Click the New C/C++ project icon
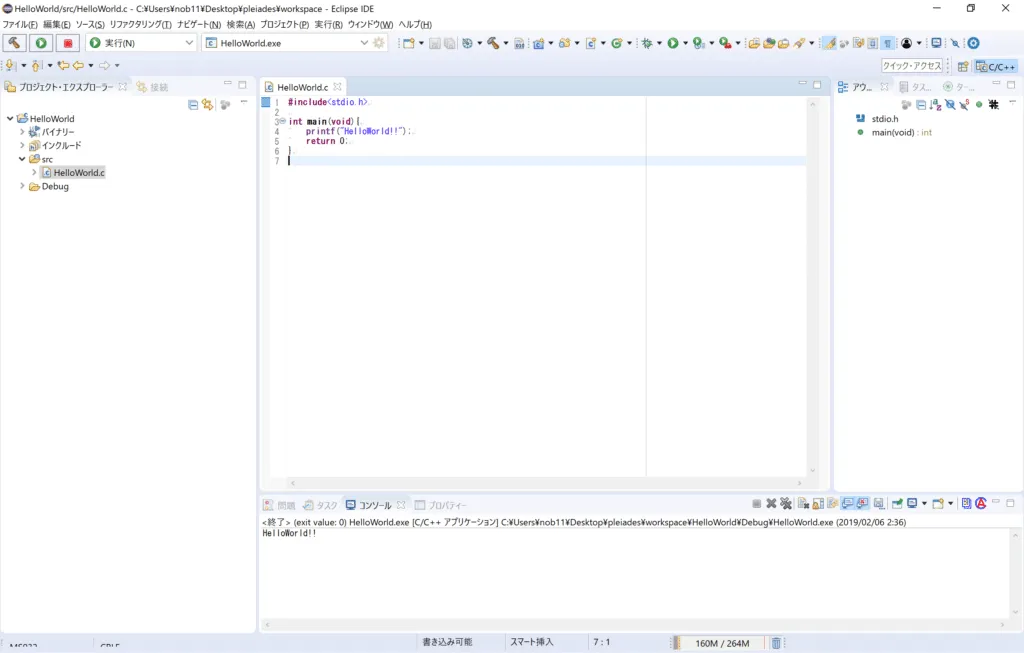Viewport: 1024px width, 653px height. [x=538, y=43]
